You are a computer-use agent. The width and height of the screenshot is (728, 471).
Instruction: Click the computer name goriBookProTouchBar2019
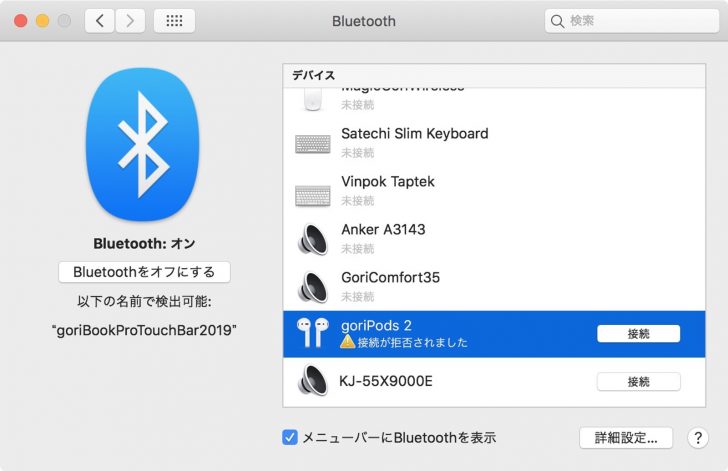coord(144,330)
